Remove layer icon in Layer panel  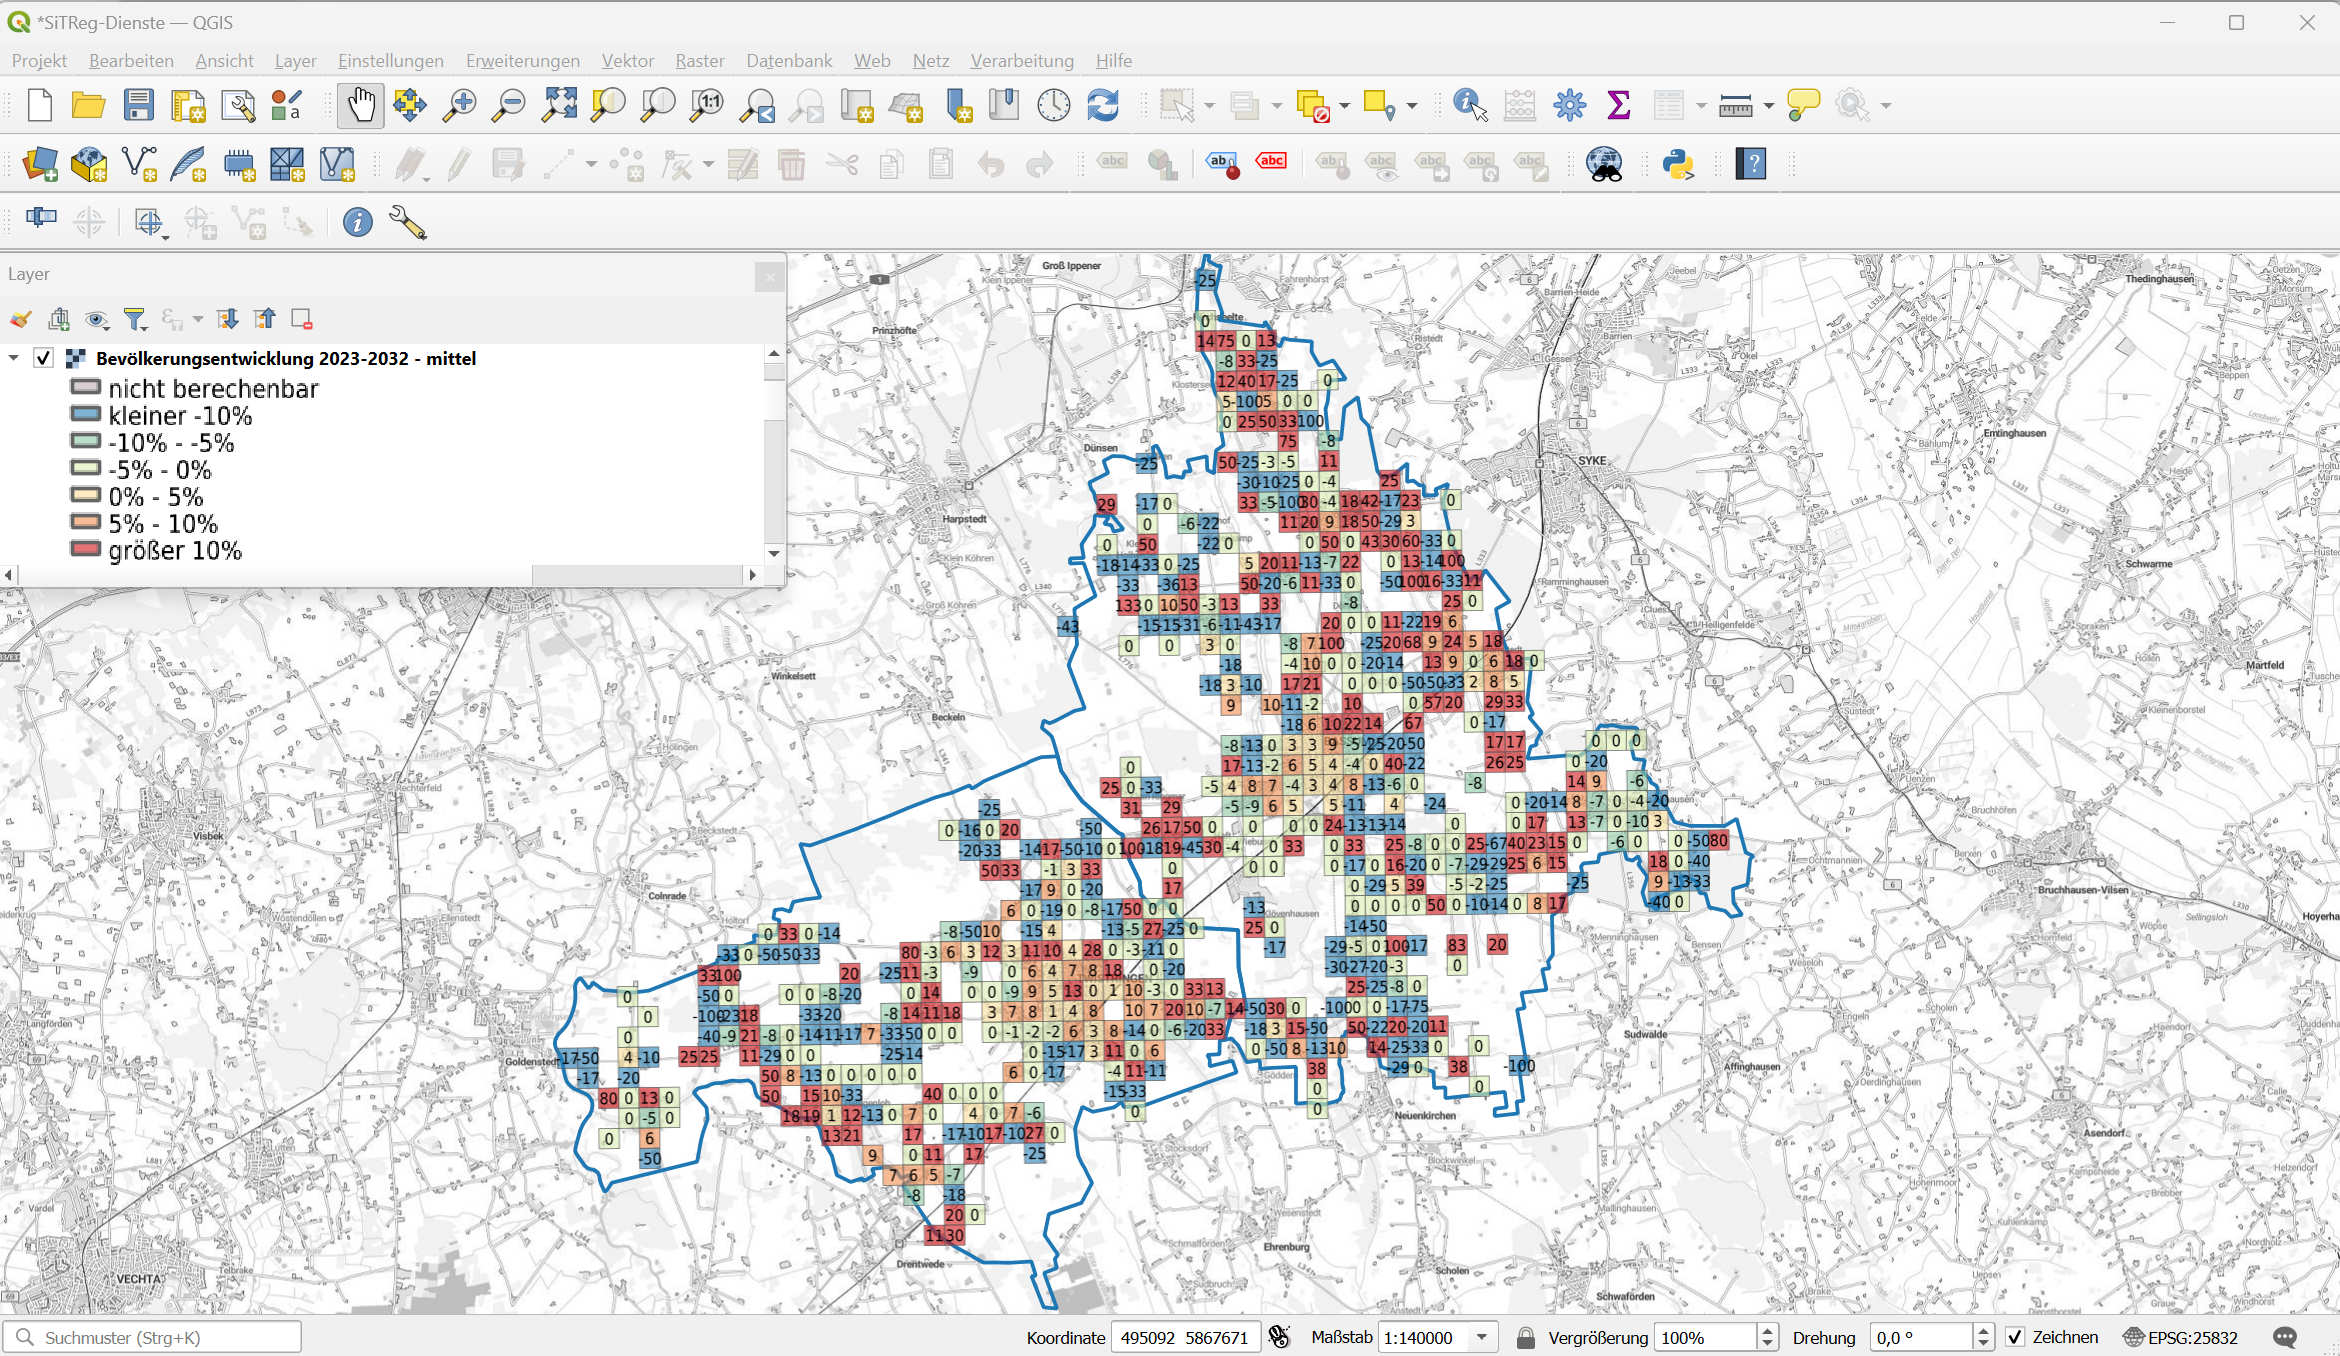(302, 319)
